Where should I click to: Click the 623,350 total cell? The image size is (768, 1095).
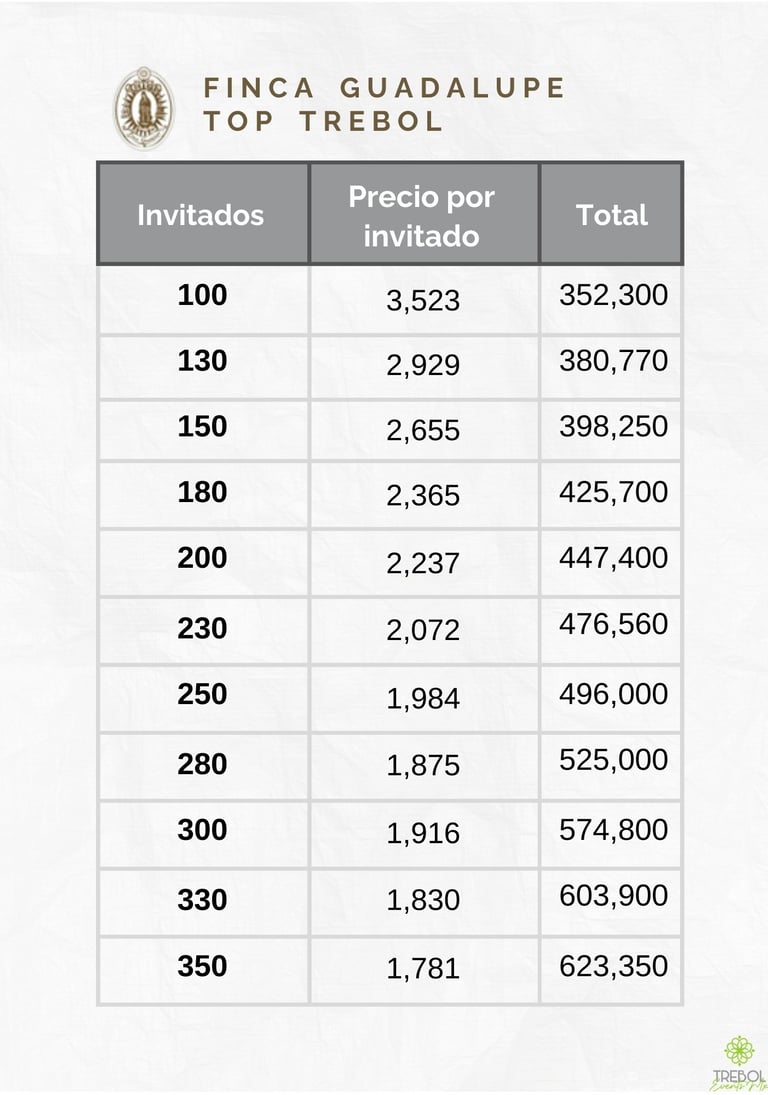[613, 966]
